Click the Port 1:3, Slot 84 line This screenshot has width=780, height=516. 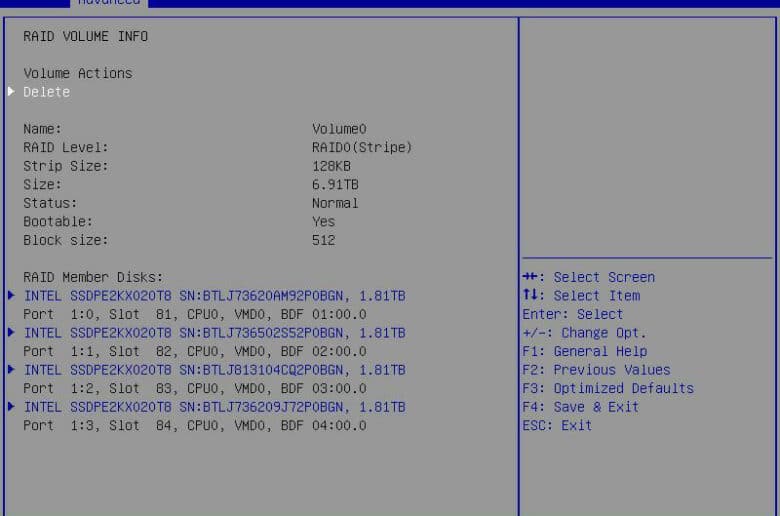click(195, 425)
